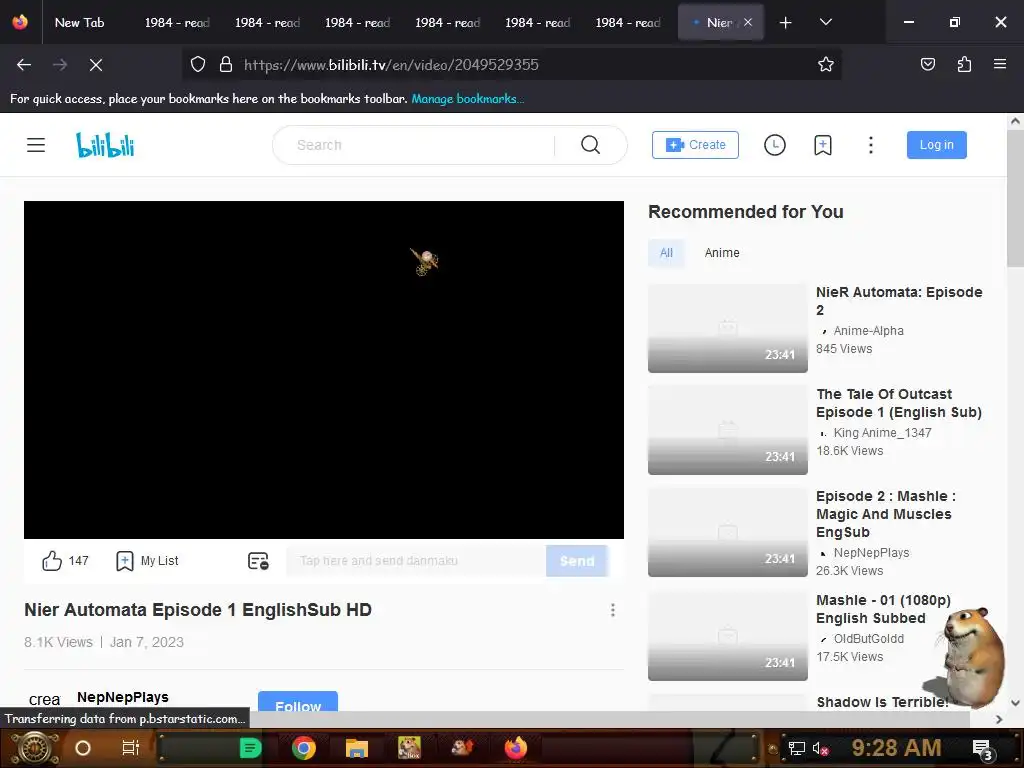Open the NieR Automata: Episode 2 title

click(x=899, y=301)
